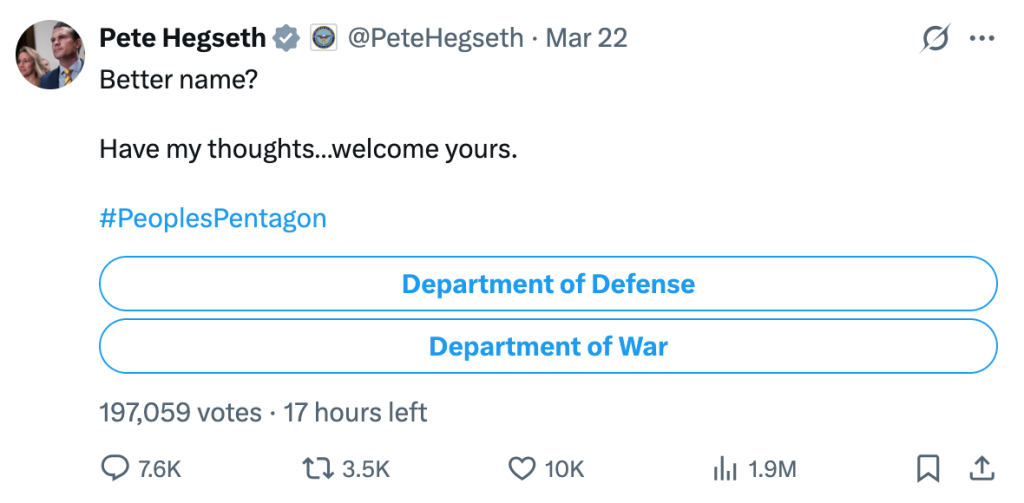Click the blue verified checkmark badge

click(287, 38)
